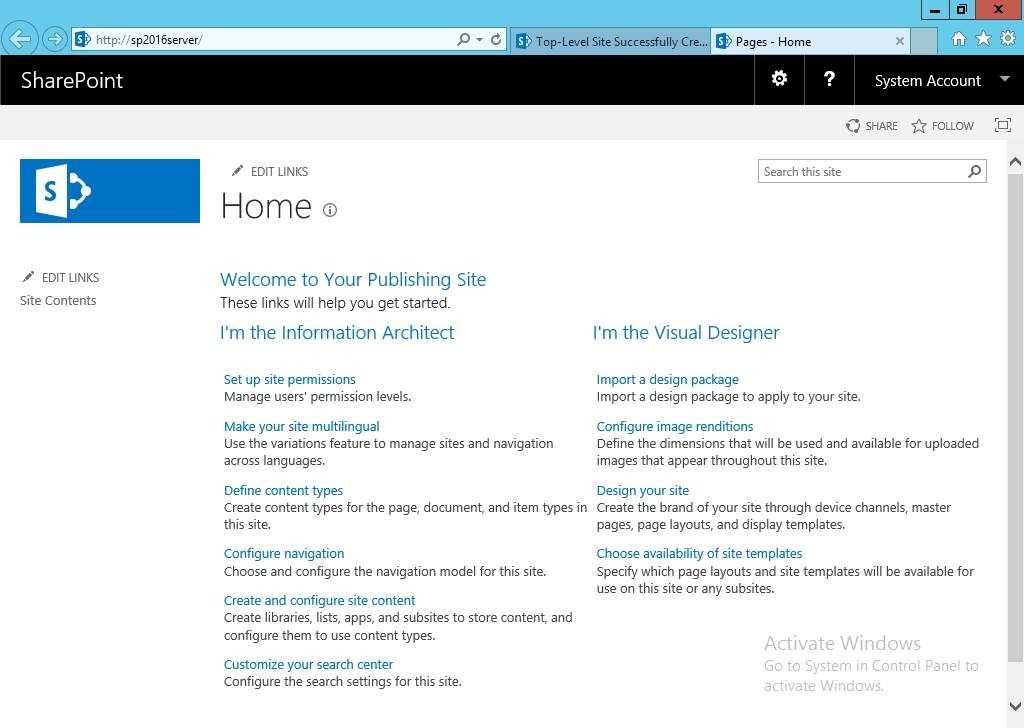This screenshot has height=728, width=1024.
Task: Open Set up site permissions link
Action: coord(289,379)
